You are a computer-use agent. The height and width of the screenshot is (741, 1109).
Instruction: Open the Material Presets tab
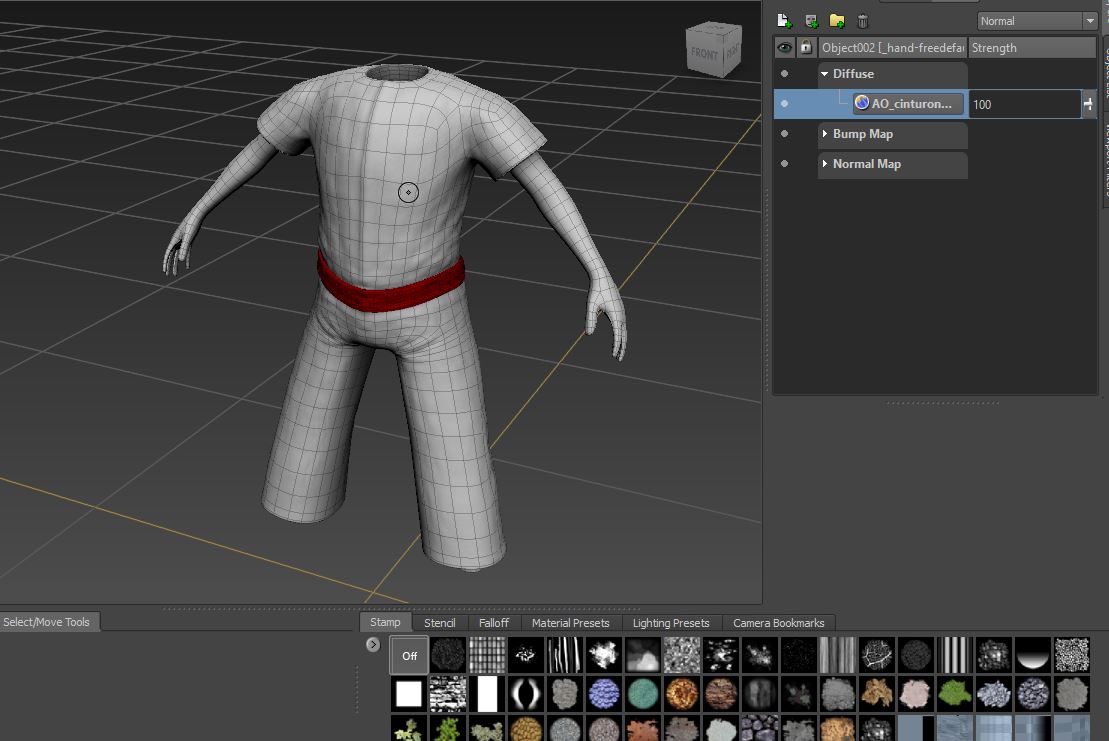570,623
